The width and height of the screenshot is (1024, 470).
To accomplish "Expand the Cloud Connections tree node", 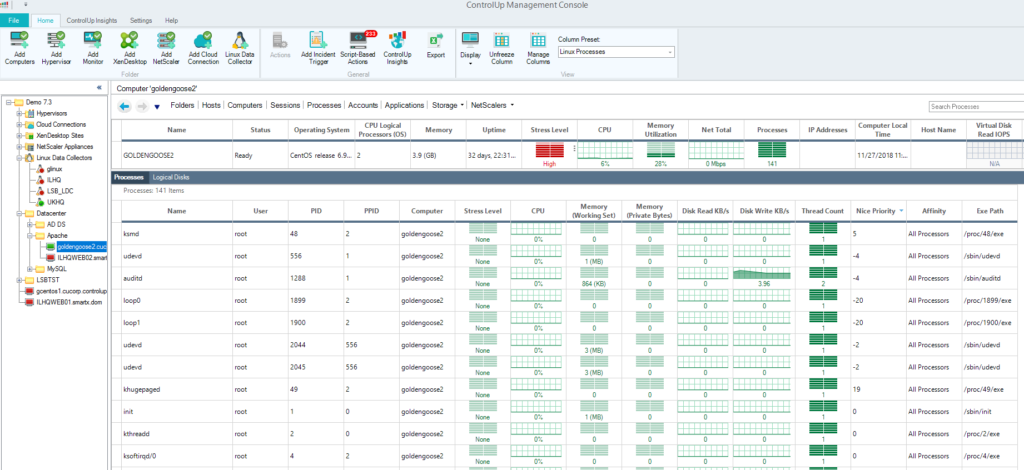I will (20, 125).
